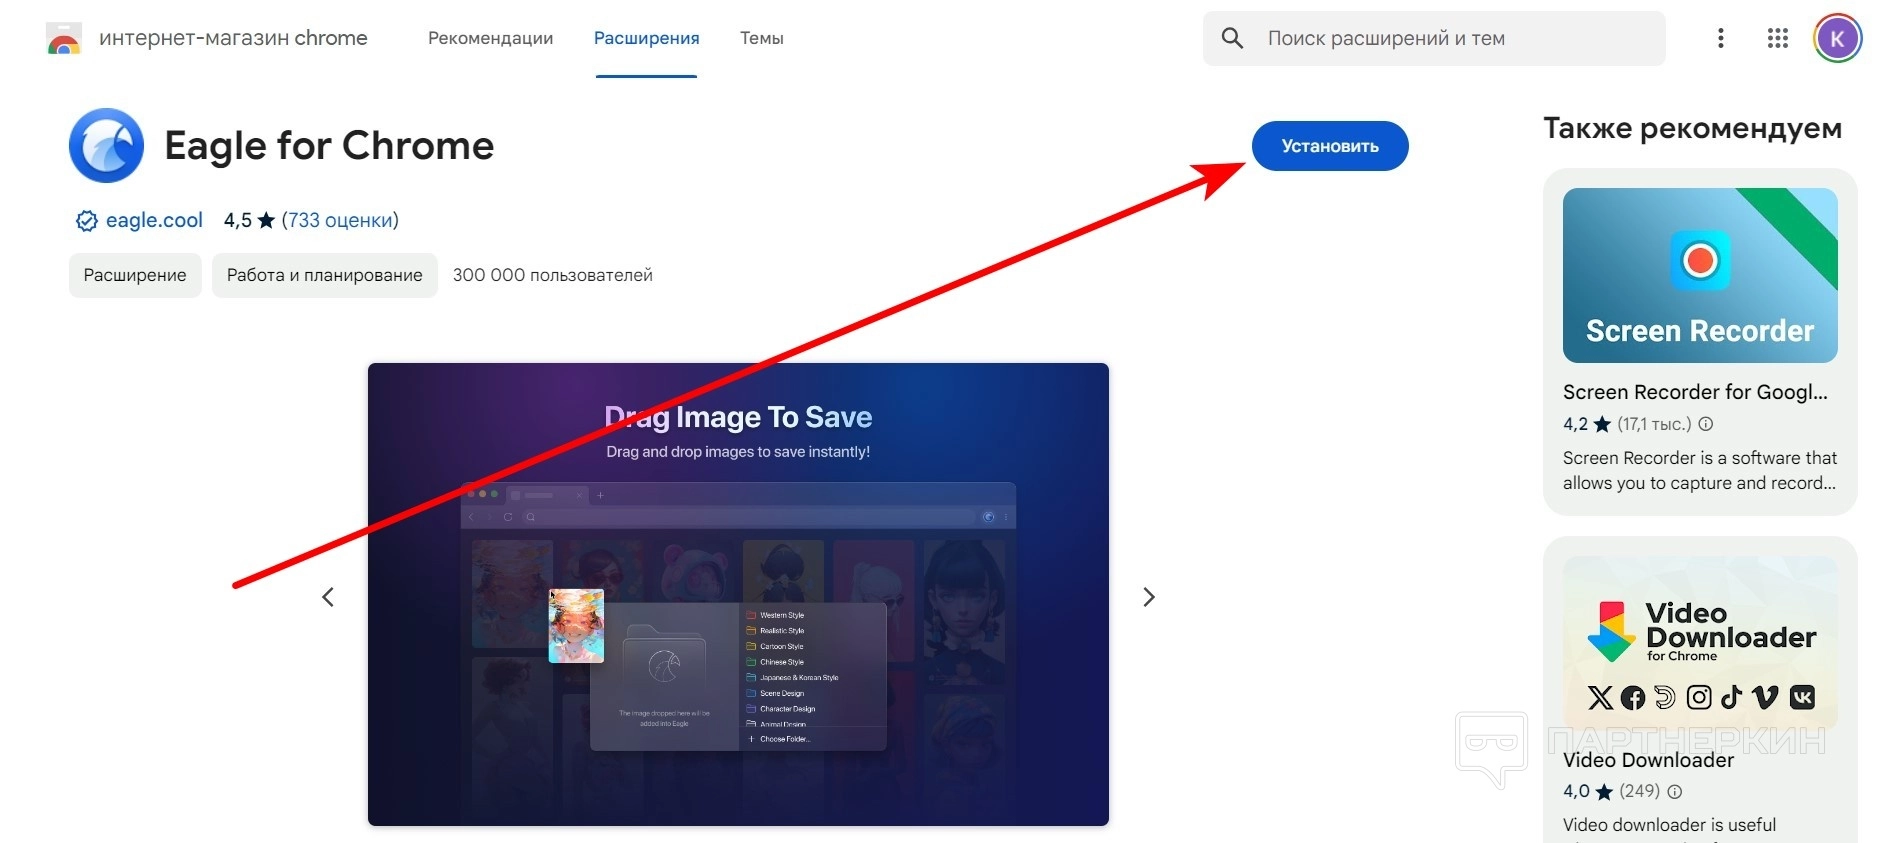Open the Рекомендации tab
The height and width of the screenshot is (843, 1878).
click(490, 38)
